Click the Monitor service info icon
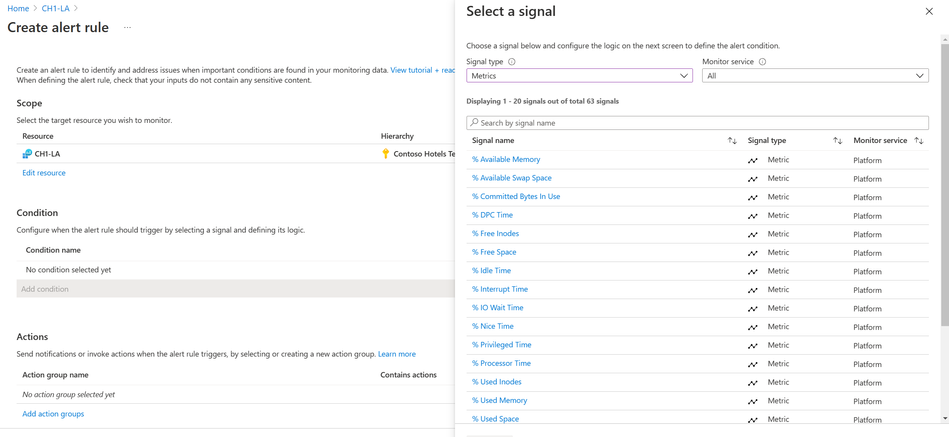This screenshot has height=437, width=949. coord(762,62)
